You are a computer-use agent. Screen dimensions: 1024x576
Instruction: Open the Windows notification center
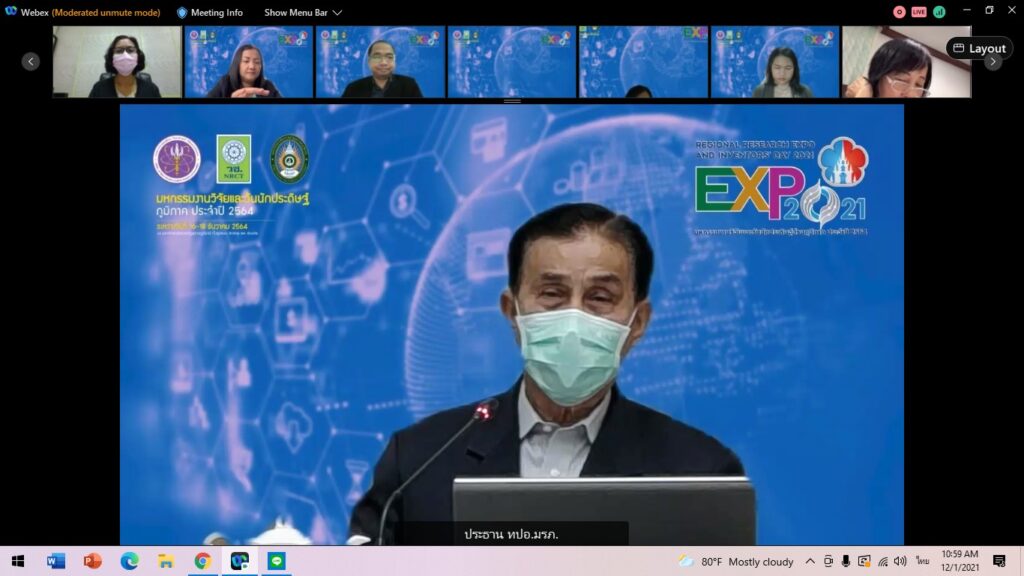[999, 561]
